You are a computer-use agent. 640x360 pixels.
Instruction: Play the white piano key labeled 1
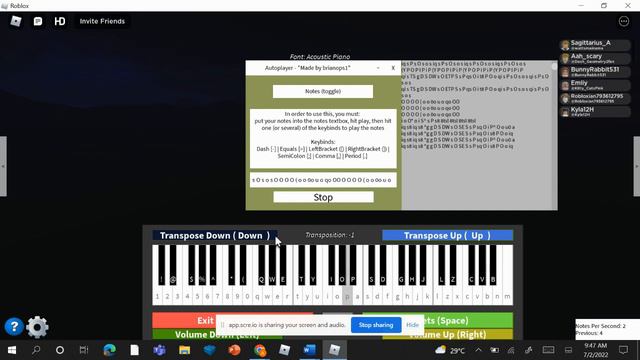tap(157, 296)
